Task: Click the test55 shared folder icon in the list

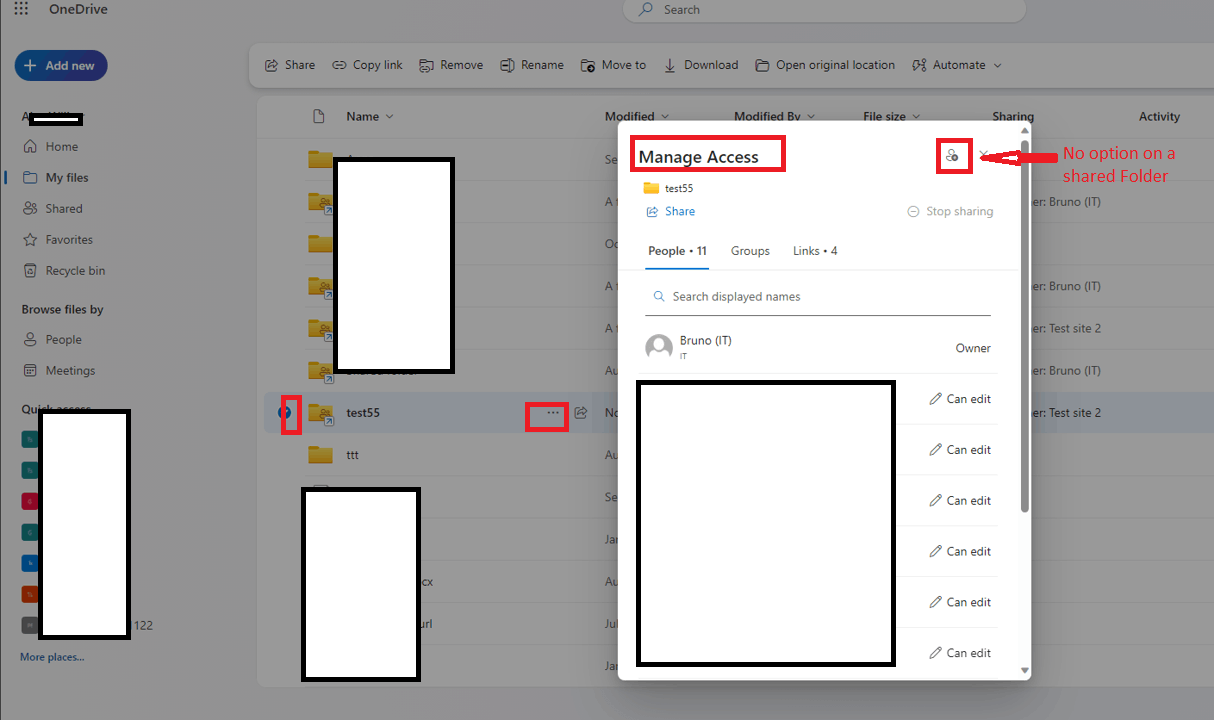Action: point(320,413)
